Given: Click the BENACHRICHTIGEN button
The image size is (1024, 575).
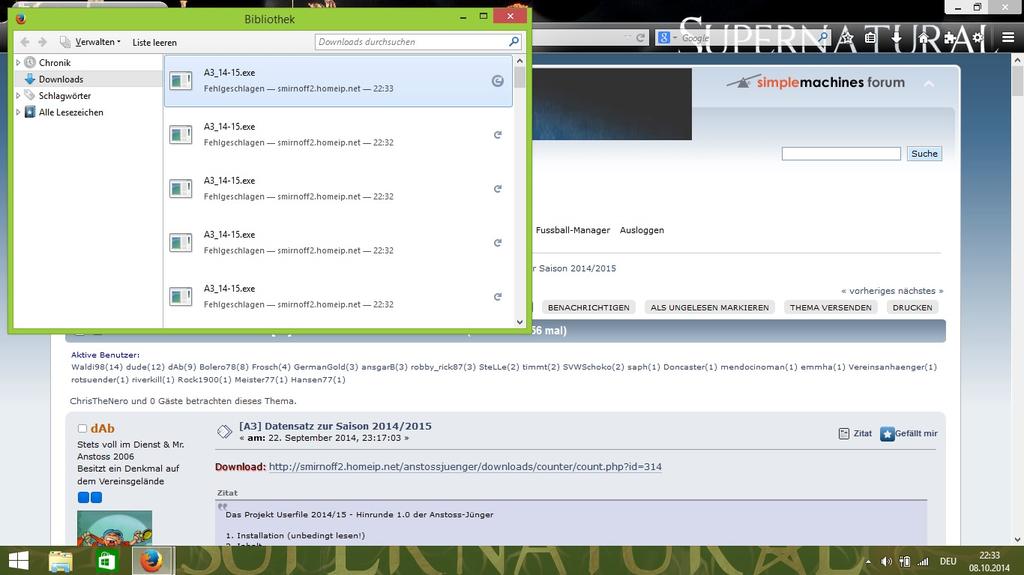Looking at the screenshot, I should pyautogui.click(x=588, y=308).
